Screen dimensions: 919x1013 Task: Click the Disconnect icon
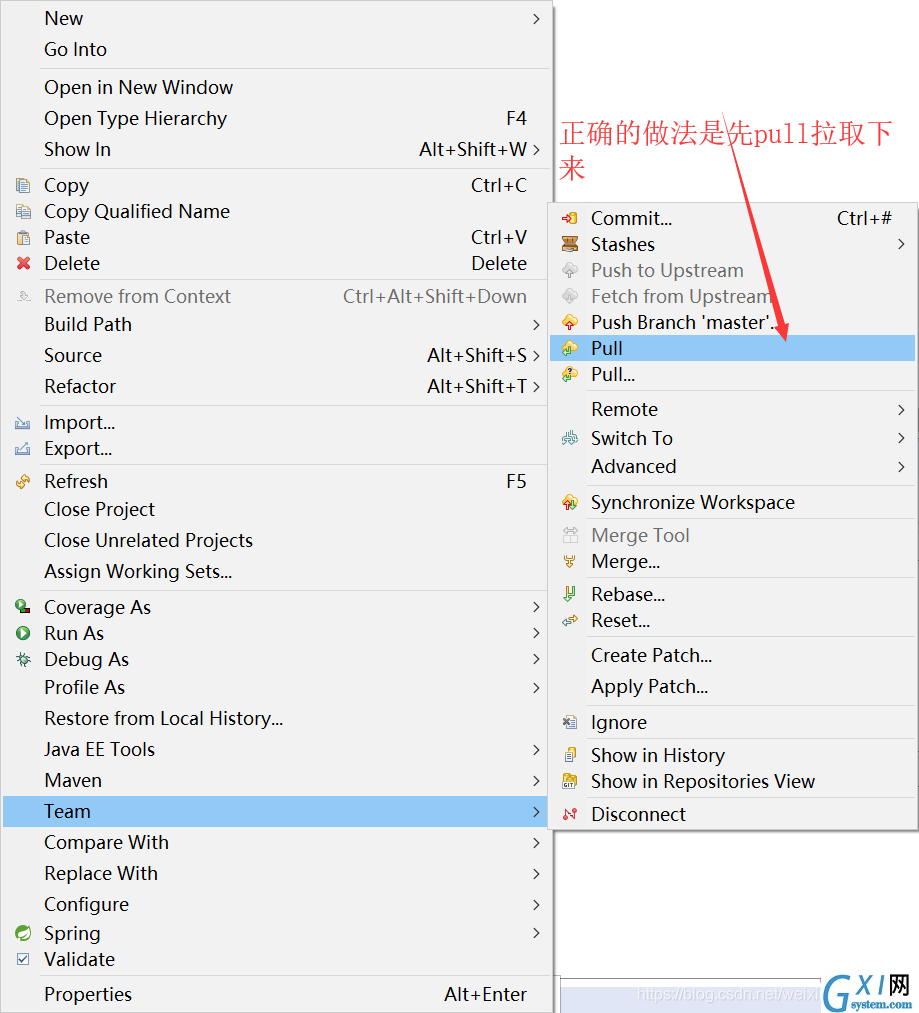point(570,815)
